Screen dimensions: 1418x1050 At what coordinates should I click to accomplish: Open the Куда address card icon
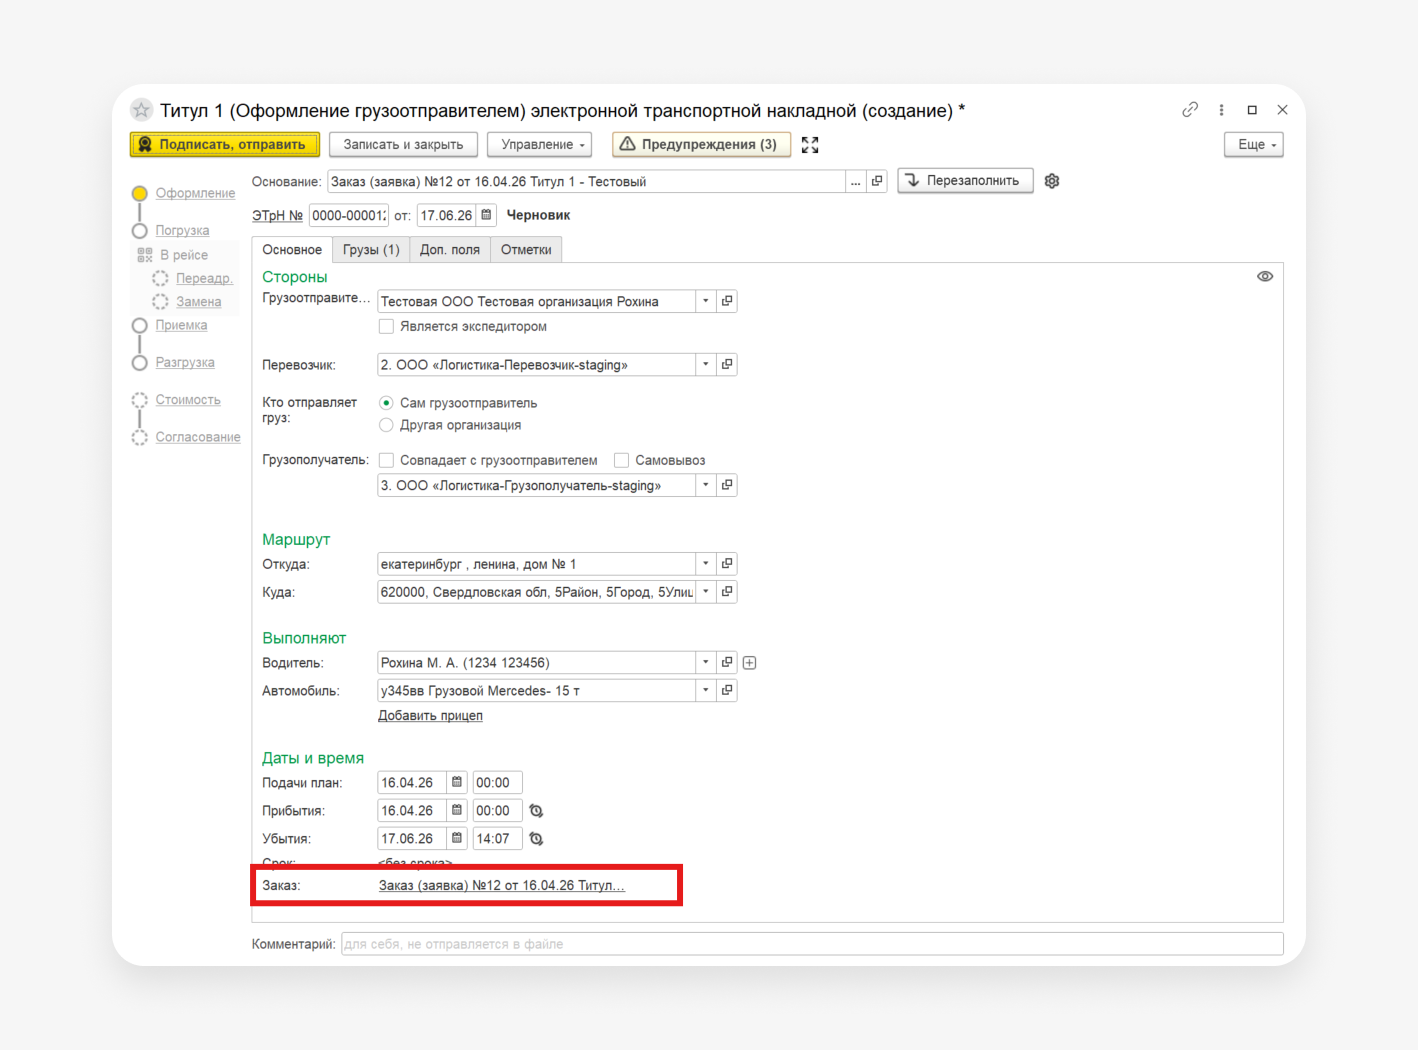[x=727, y=592]
